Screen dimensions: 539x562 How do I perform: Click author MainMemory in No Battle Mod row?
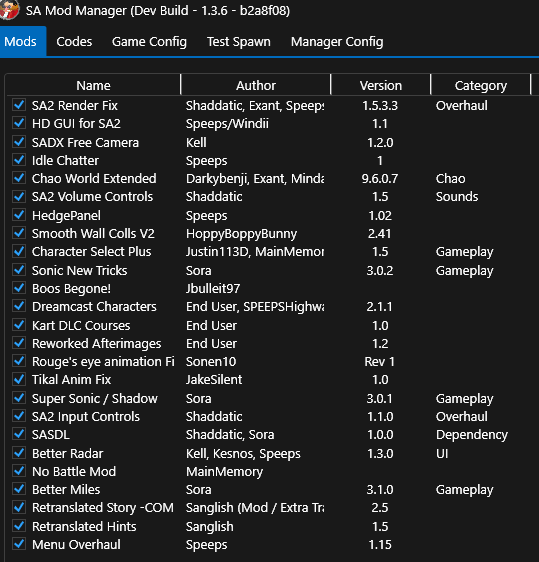[x=224, y=472]
